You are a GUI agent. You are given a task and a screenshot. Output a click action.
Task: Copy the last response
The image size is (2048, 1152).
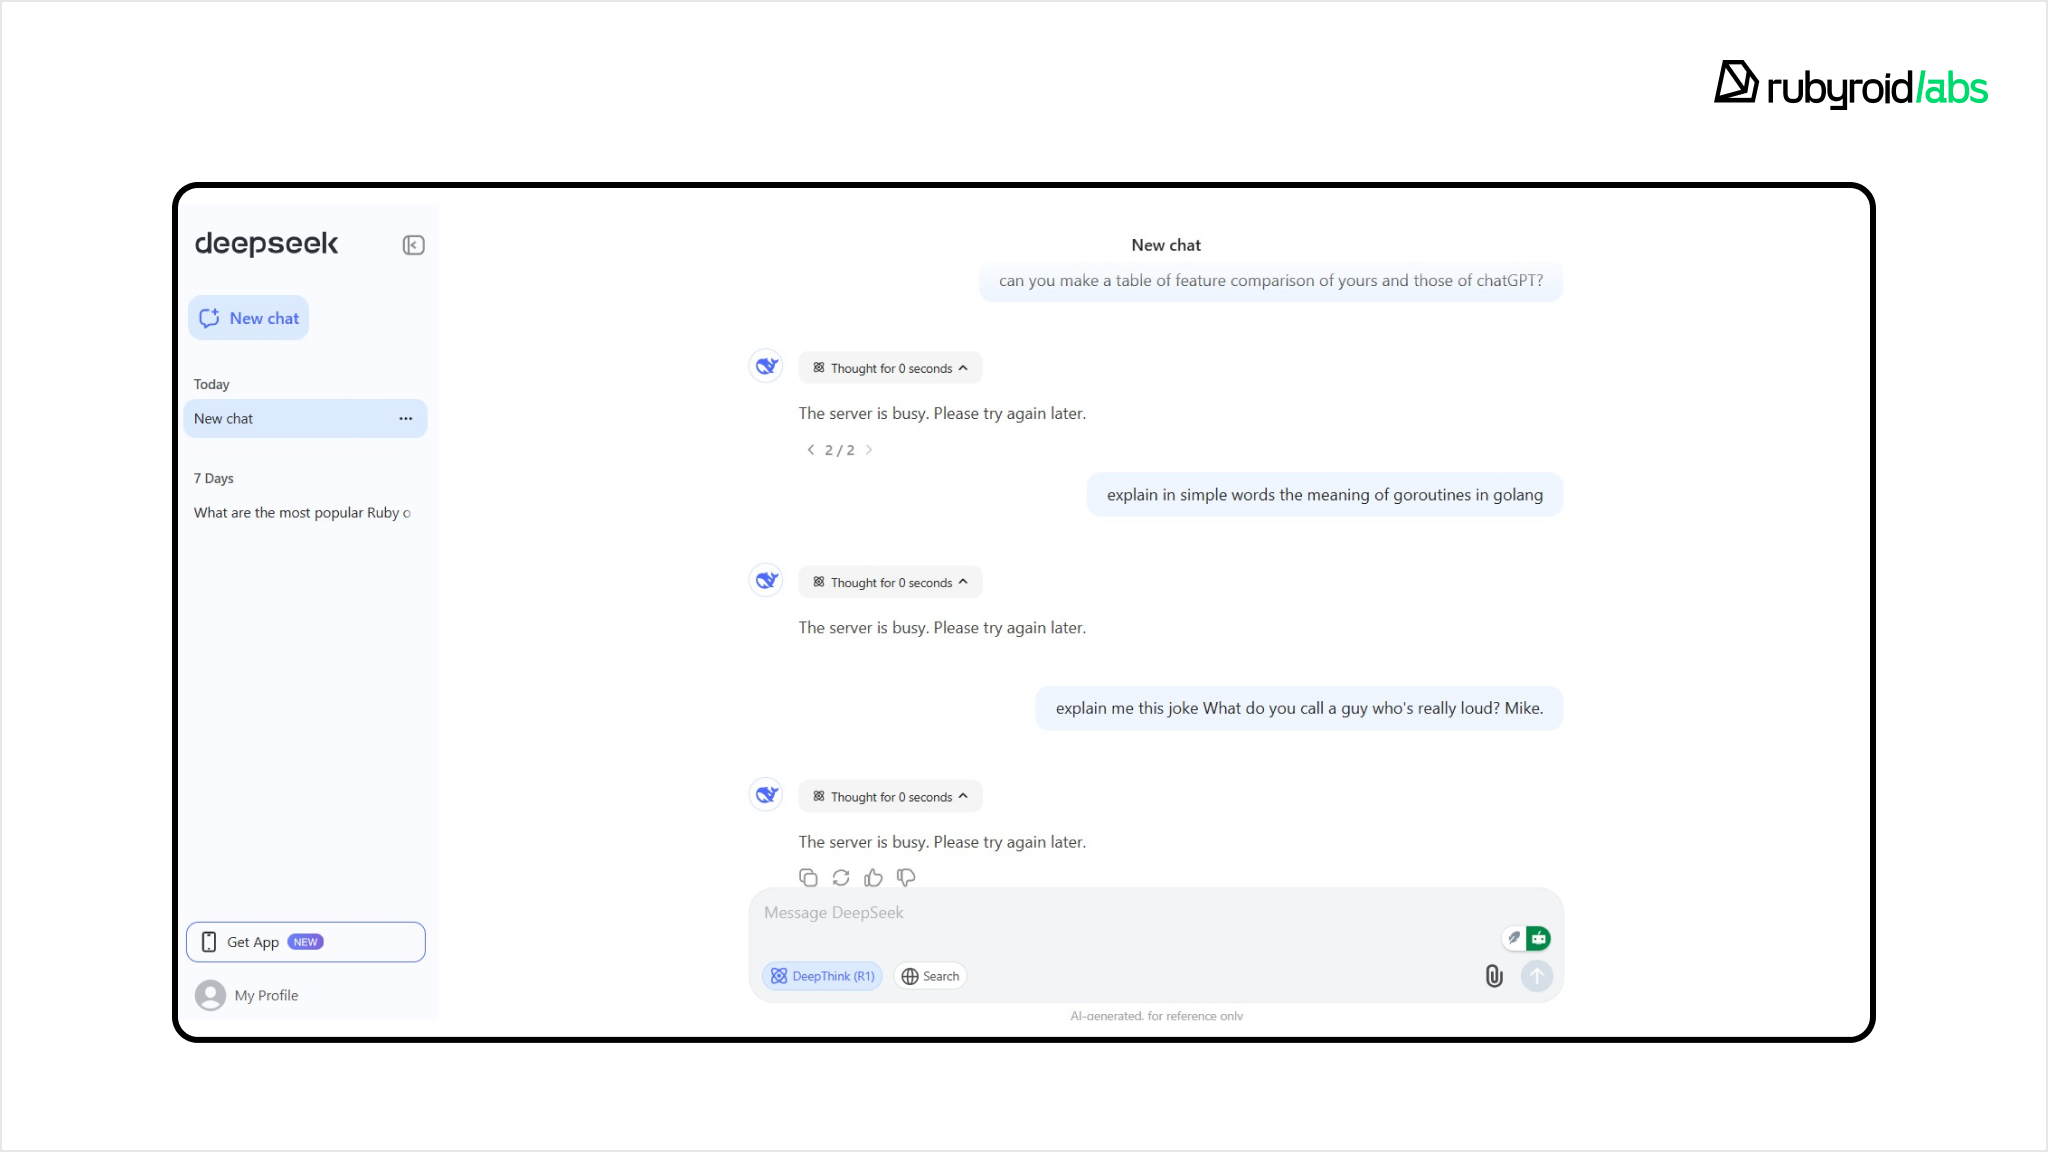(808, 877)
